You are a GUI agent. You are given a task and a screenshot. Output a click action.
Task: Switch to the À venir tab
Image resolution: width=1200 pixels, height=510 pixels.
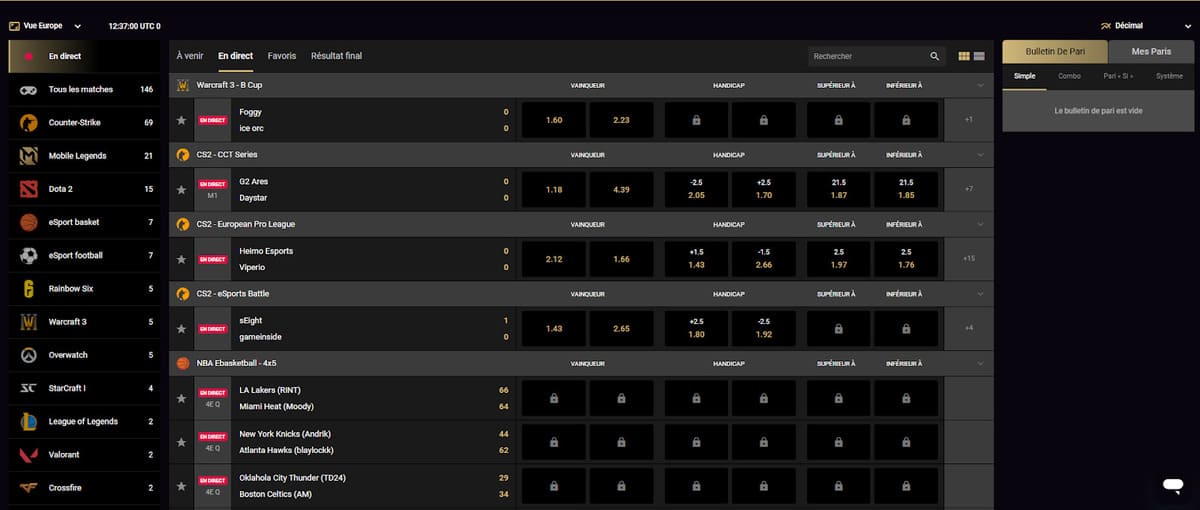pyautogui.click(x=190, y=56)
